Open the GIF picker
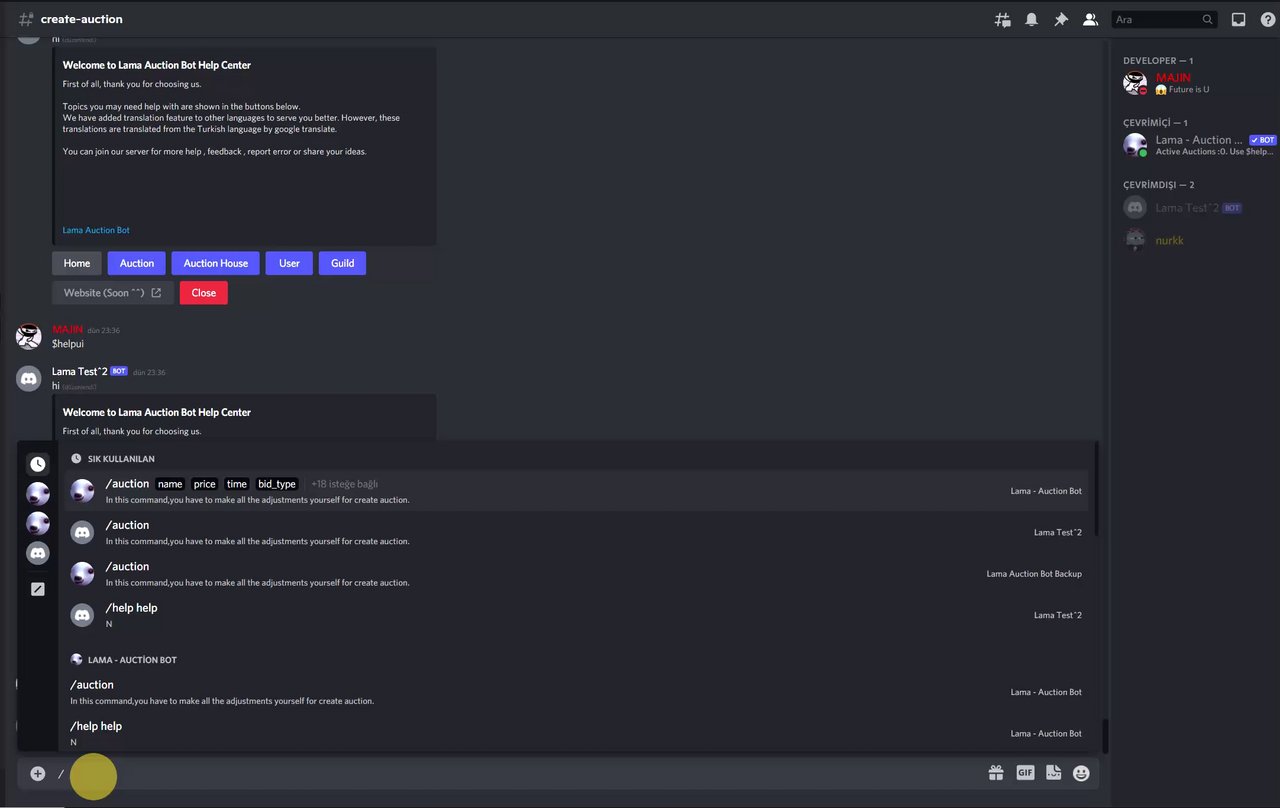1280x808 pixels. pos(1025,773)
